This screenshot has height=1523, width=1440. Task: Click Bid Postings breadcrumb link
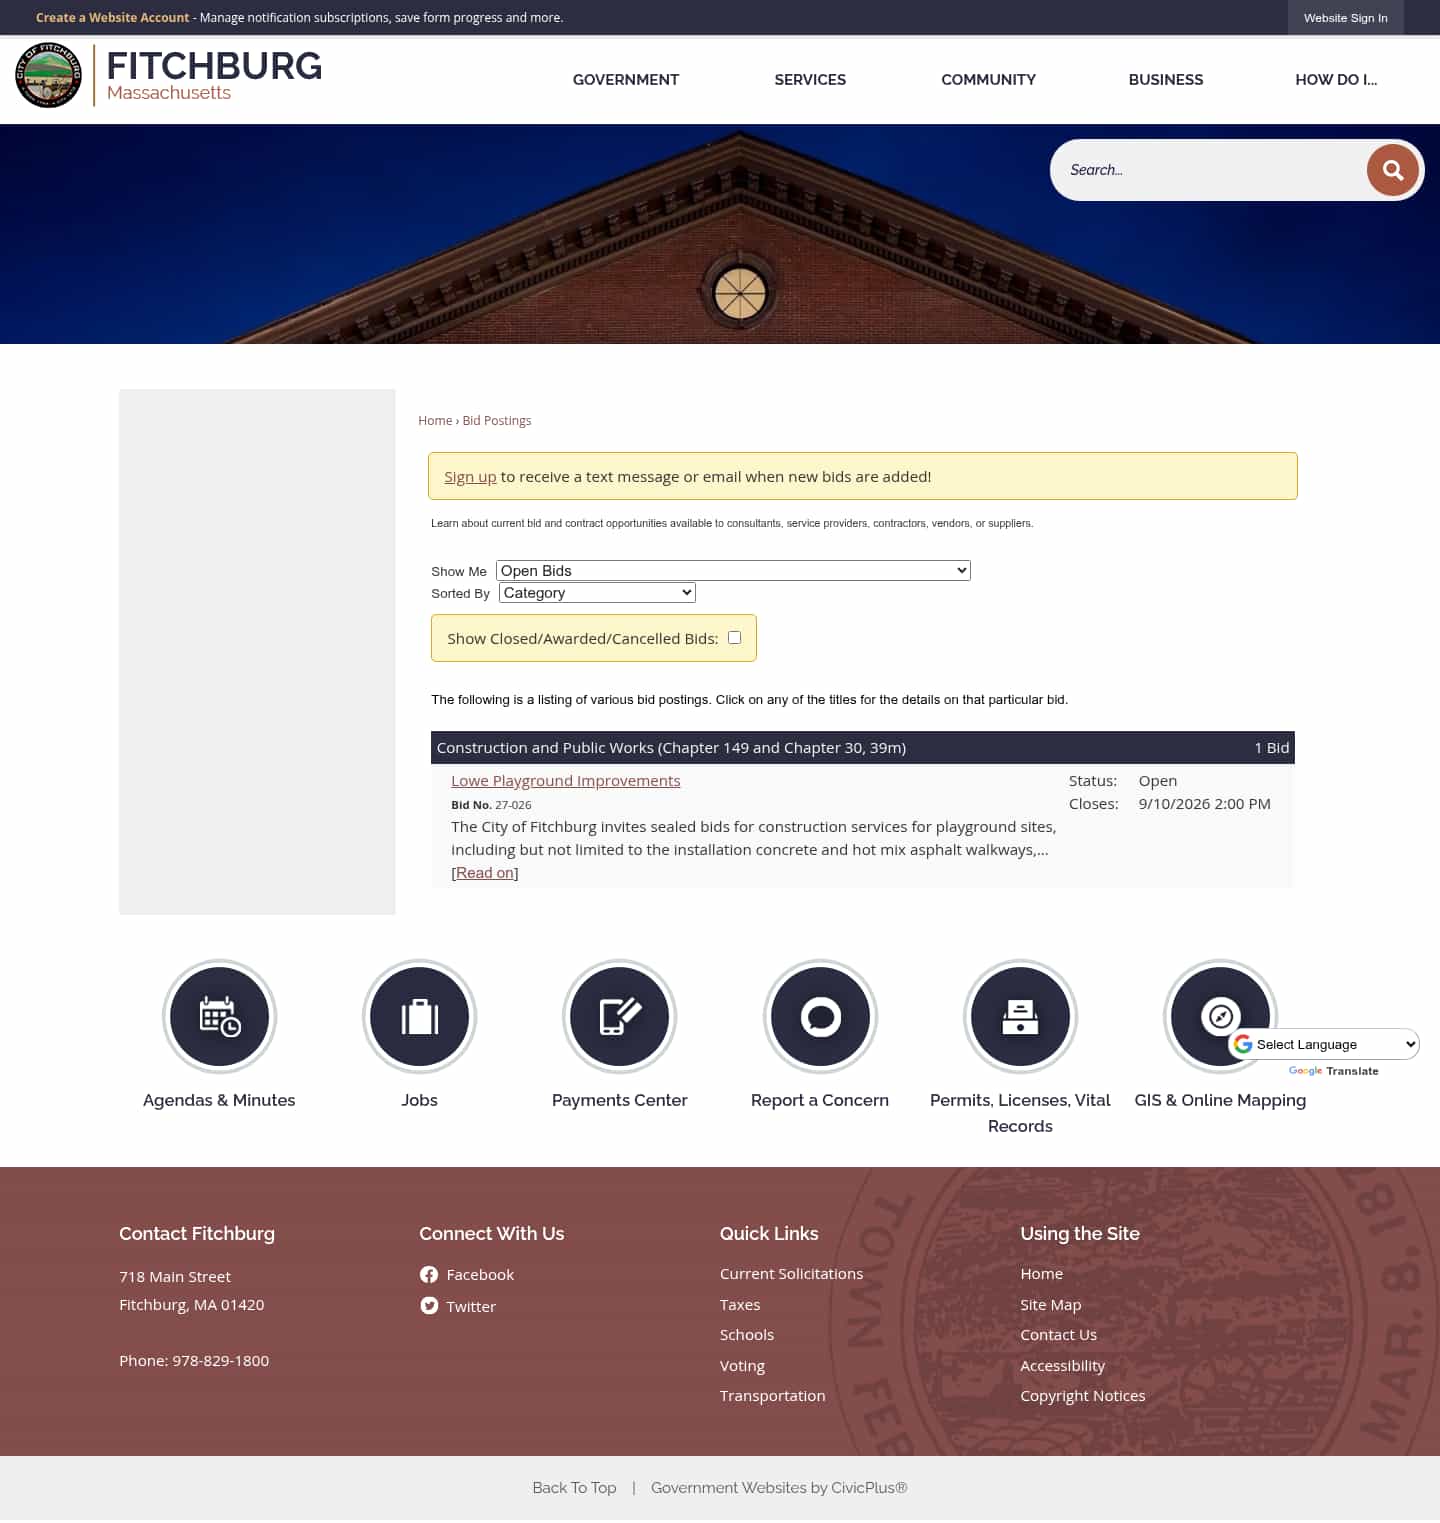(497, 421)
